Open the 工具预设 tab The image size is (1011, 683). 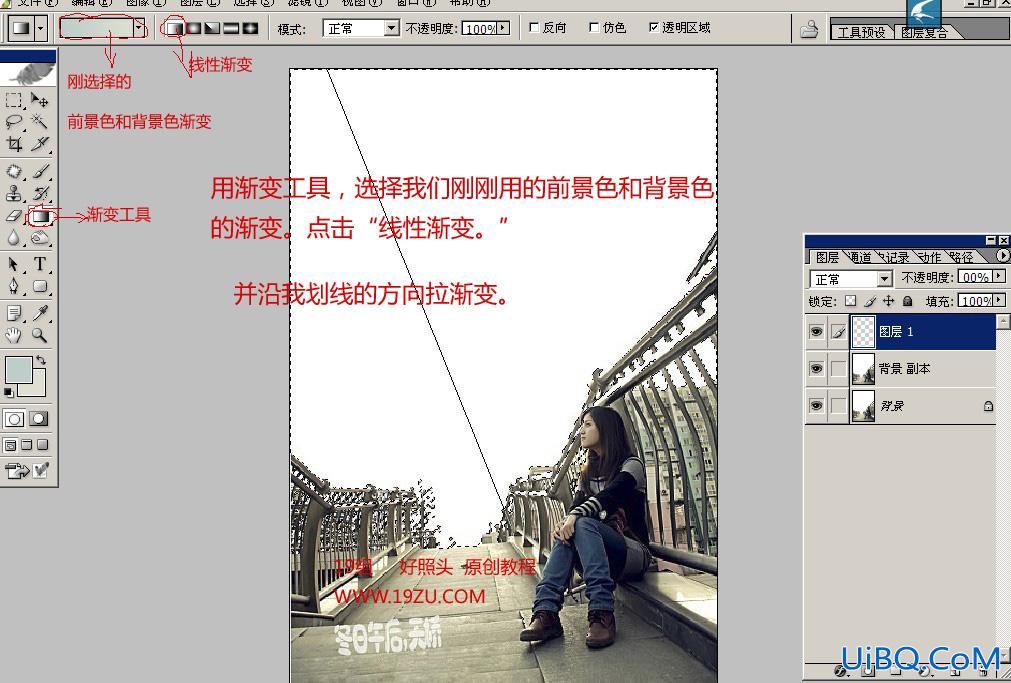861,32
